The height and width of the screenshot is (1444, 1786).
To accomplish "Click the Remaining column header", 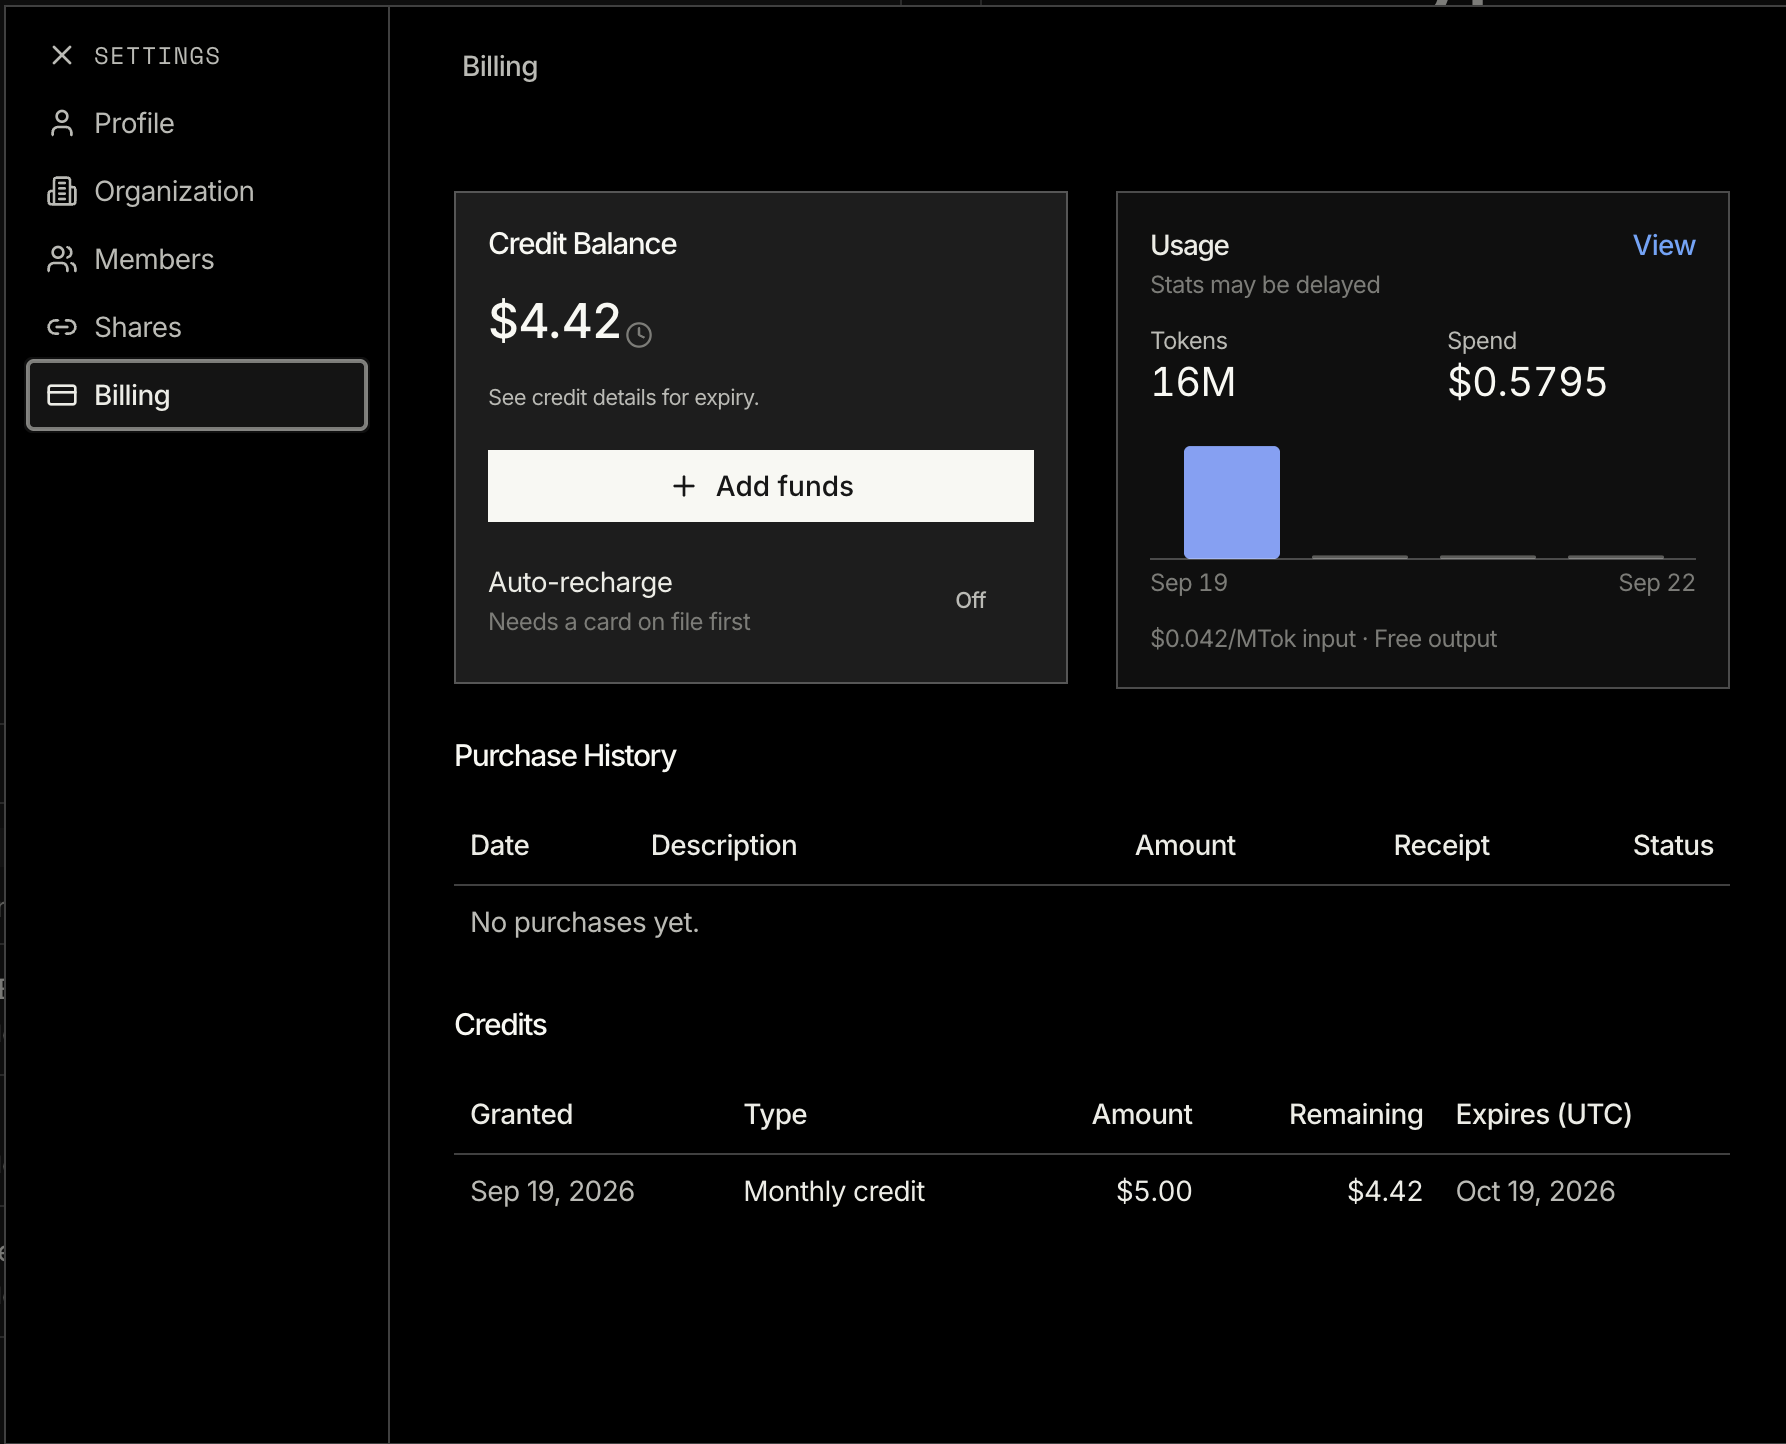I will tap(1356, 1114).
